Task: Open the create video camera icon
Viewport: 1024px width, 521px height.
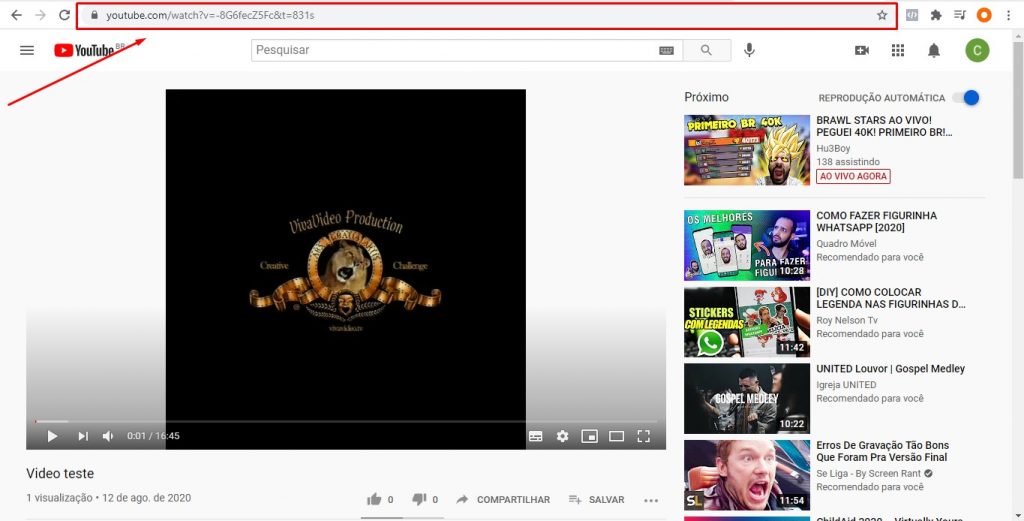Action: tap(862, 50)
